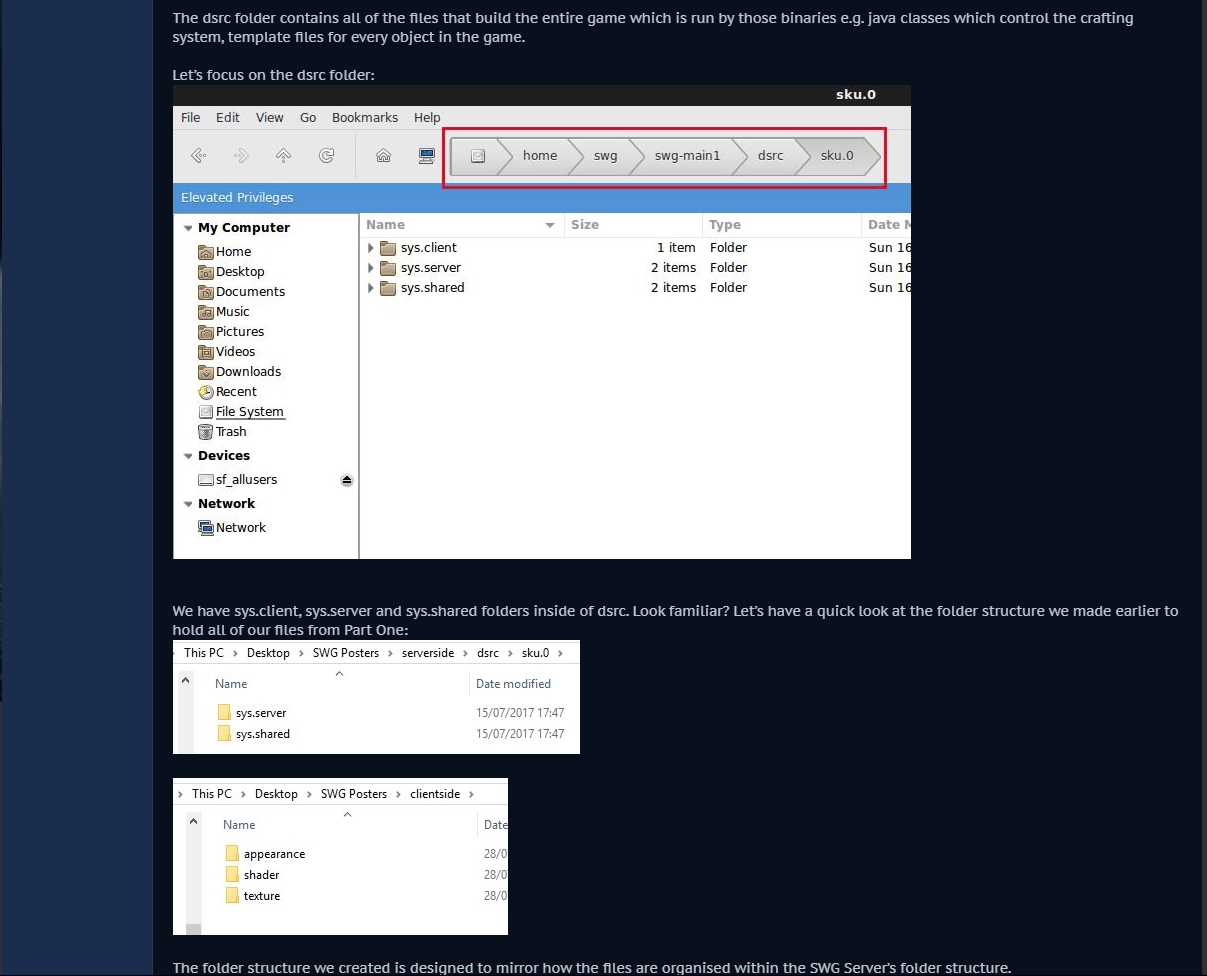Screen dimensions: 1207x976
Task: Collapse the Network sidebar section
Action: coord(188,504)
